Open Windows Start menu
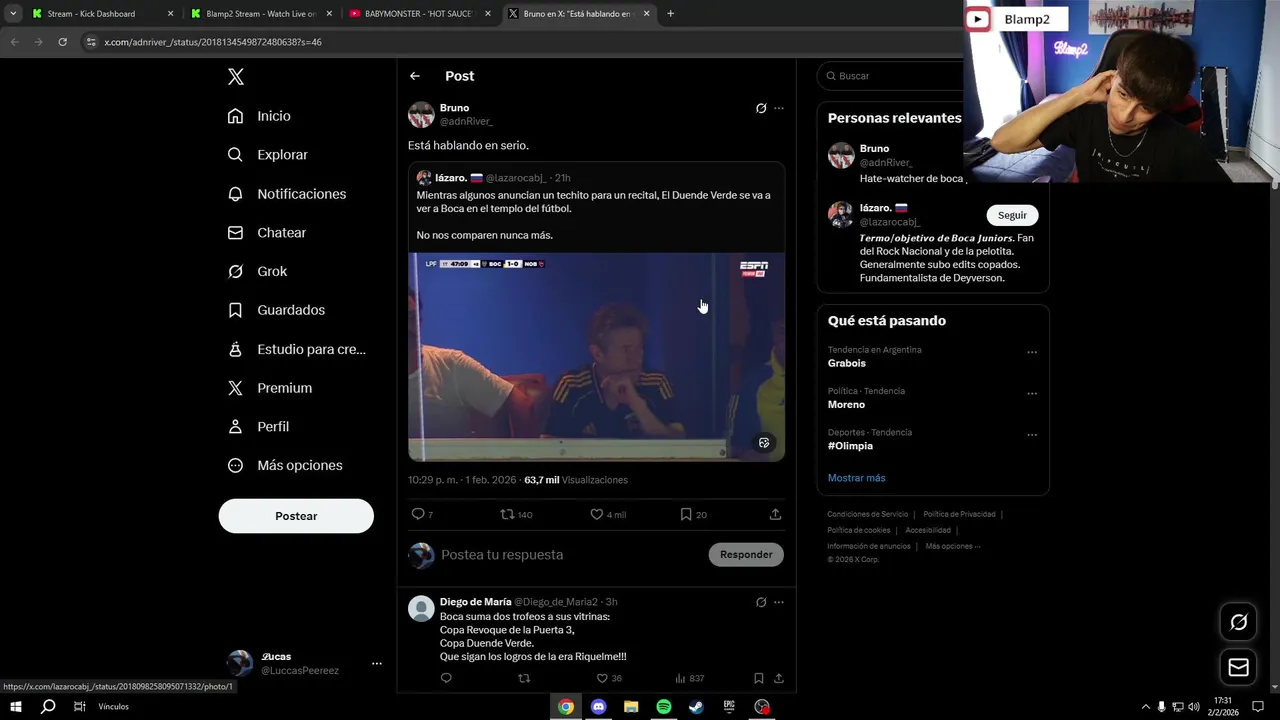1280x720 pixels. click(16, 707)
